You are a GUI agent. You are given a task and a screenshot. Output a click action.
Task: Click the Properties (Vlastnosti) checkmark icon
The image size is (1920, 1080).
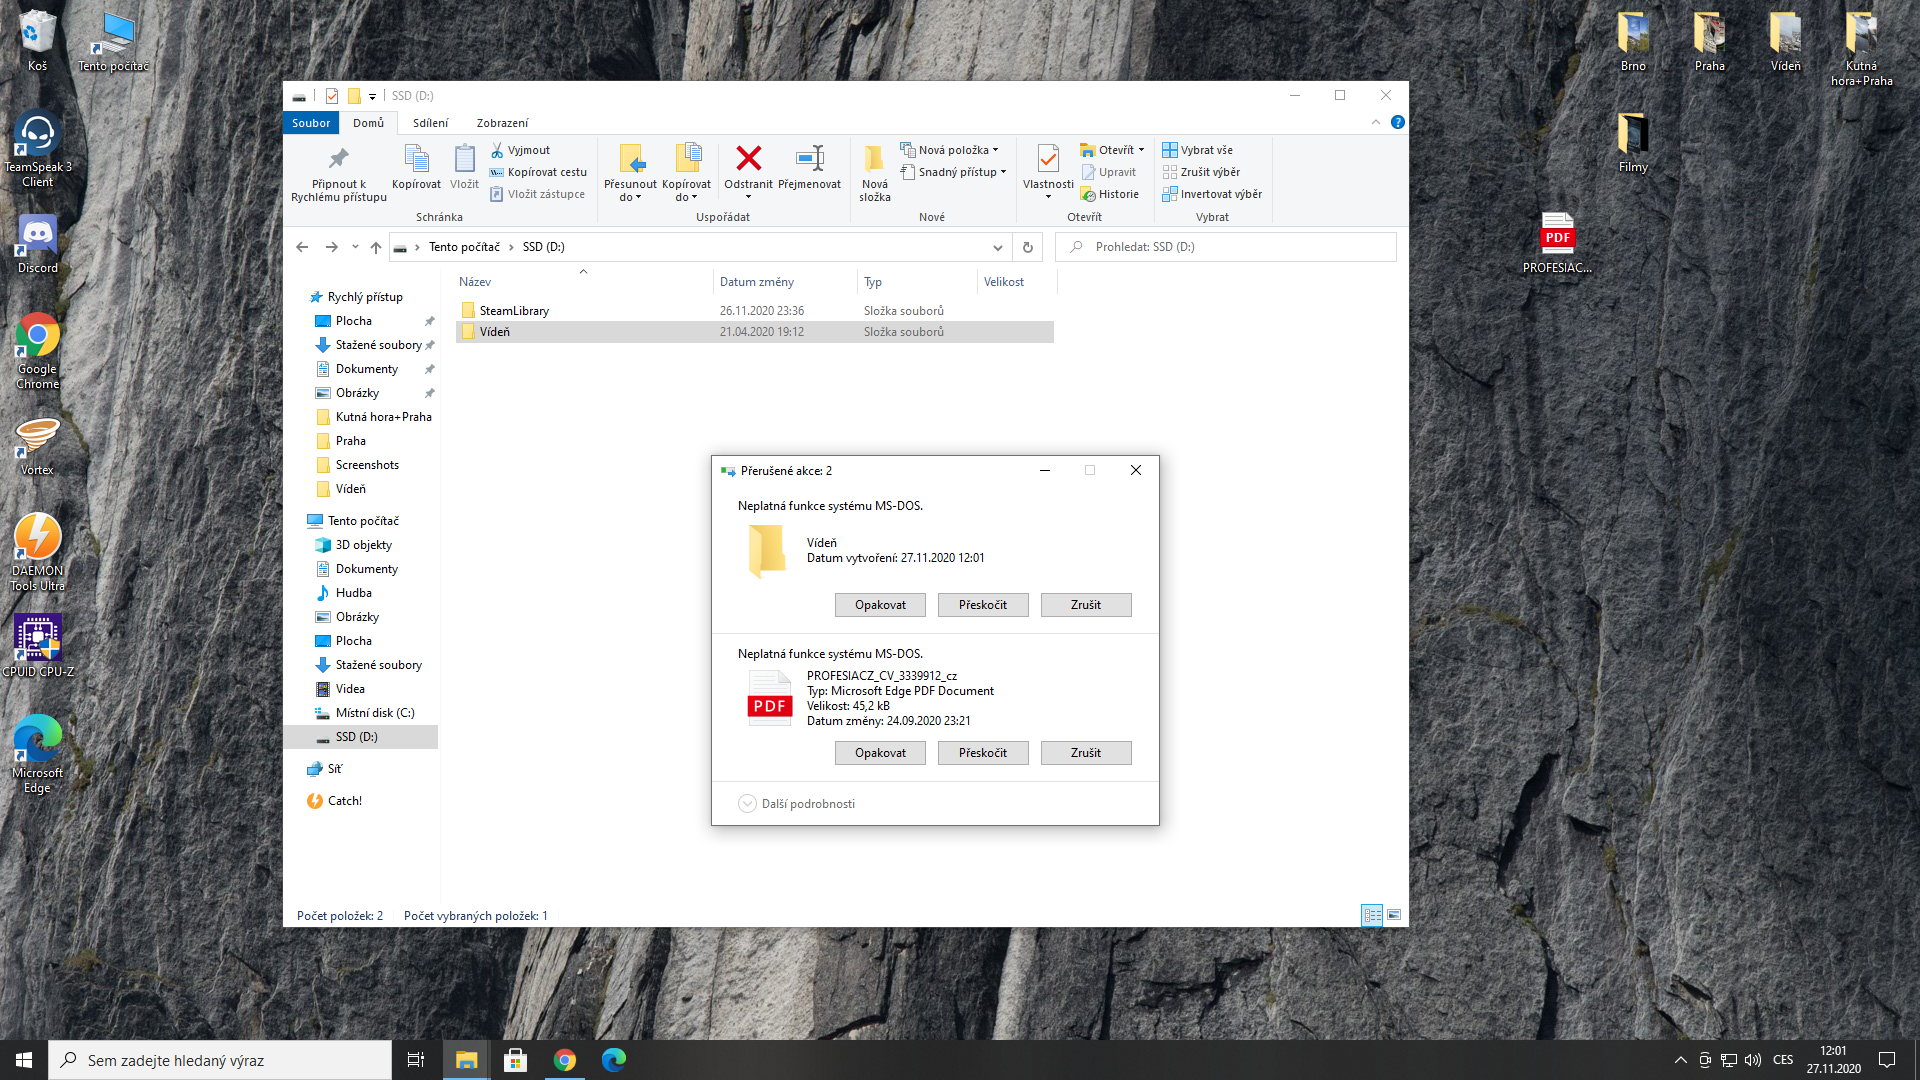pos(1048,160)
